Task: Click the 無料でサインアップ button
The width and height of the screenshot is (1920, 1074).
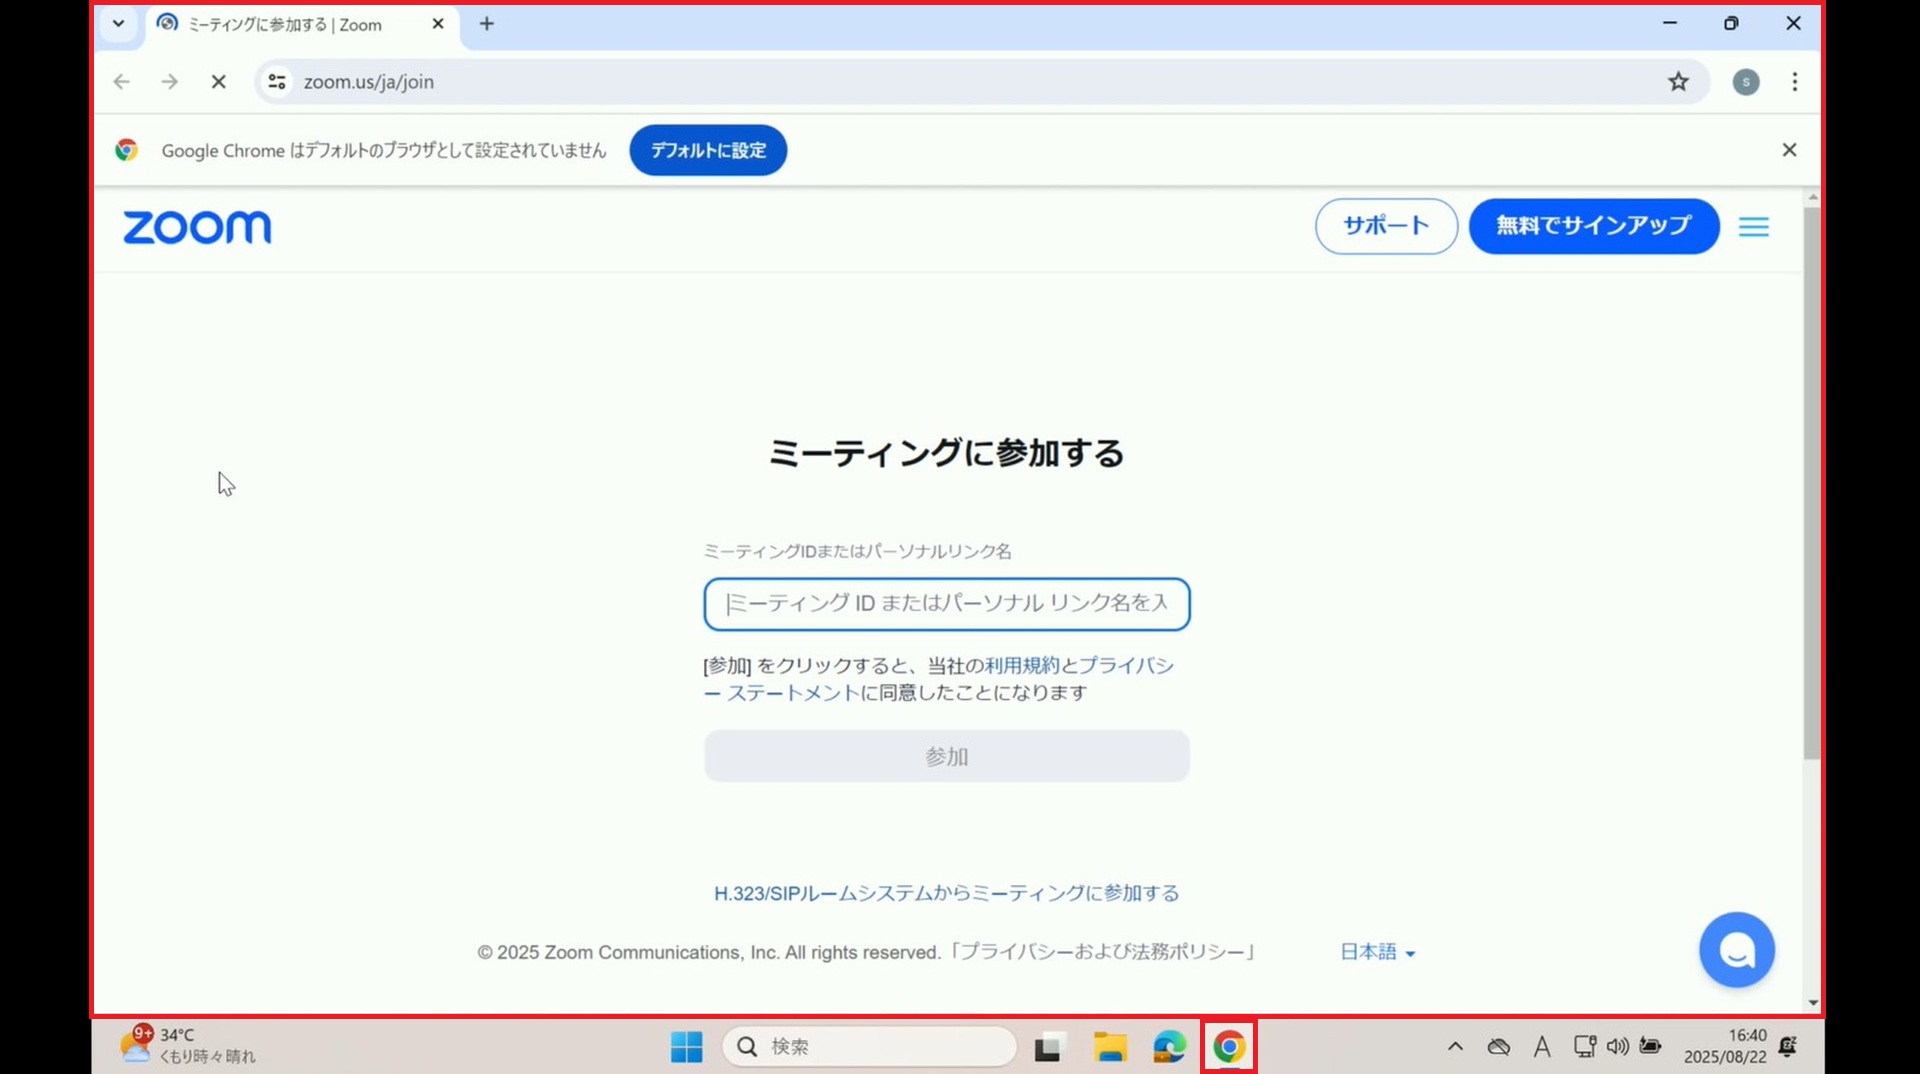Action: 1593,226
